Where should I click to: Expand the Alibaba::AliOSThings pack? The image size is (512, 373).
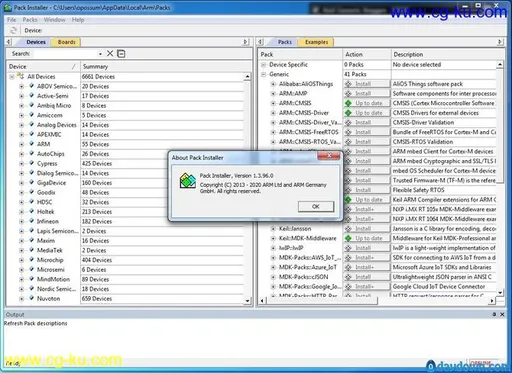coord(273,84)
